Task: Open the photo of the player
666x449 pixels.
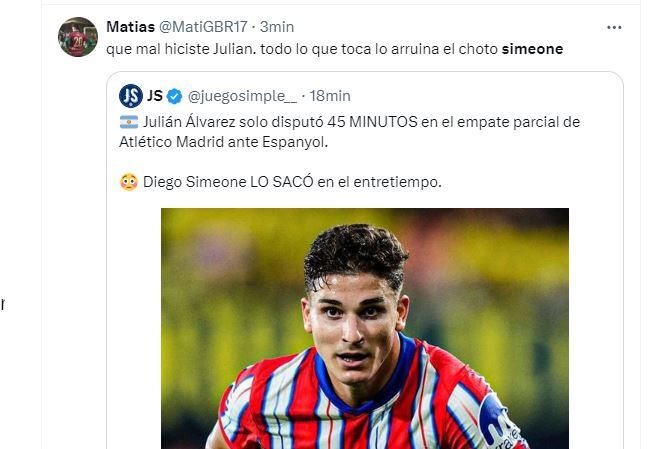Action: (365, 328)
